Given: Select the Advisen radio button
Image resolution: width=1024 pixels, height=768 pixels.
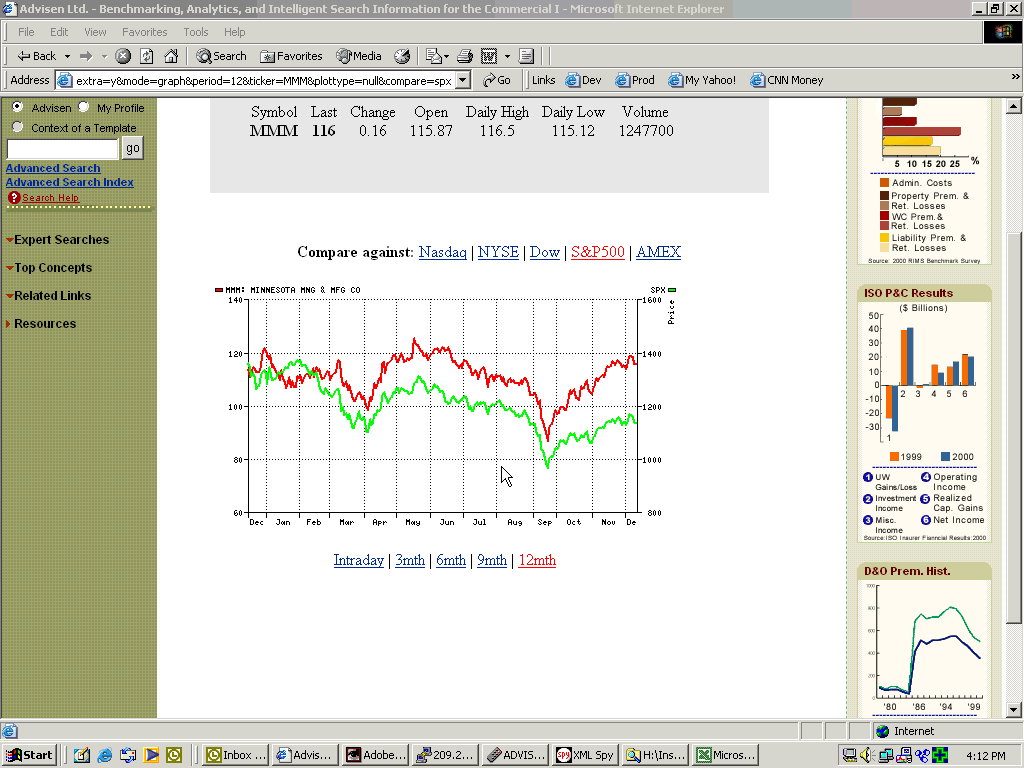Looking at the screenshot, I should pos(18,107).
